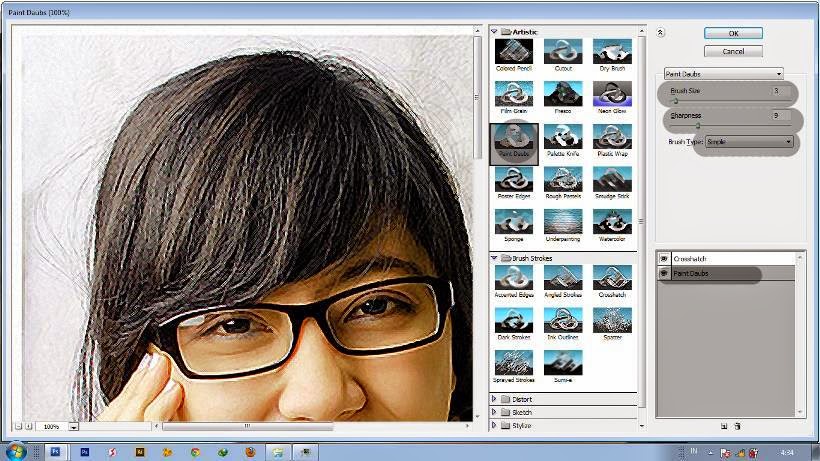This screenshot has width=820, height=461.
Task: Pick the Palette Knife filter
Action: click(563, 137)
